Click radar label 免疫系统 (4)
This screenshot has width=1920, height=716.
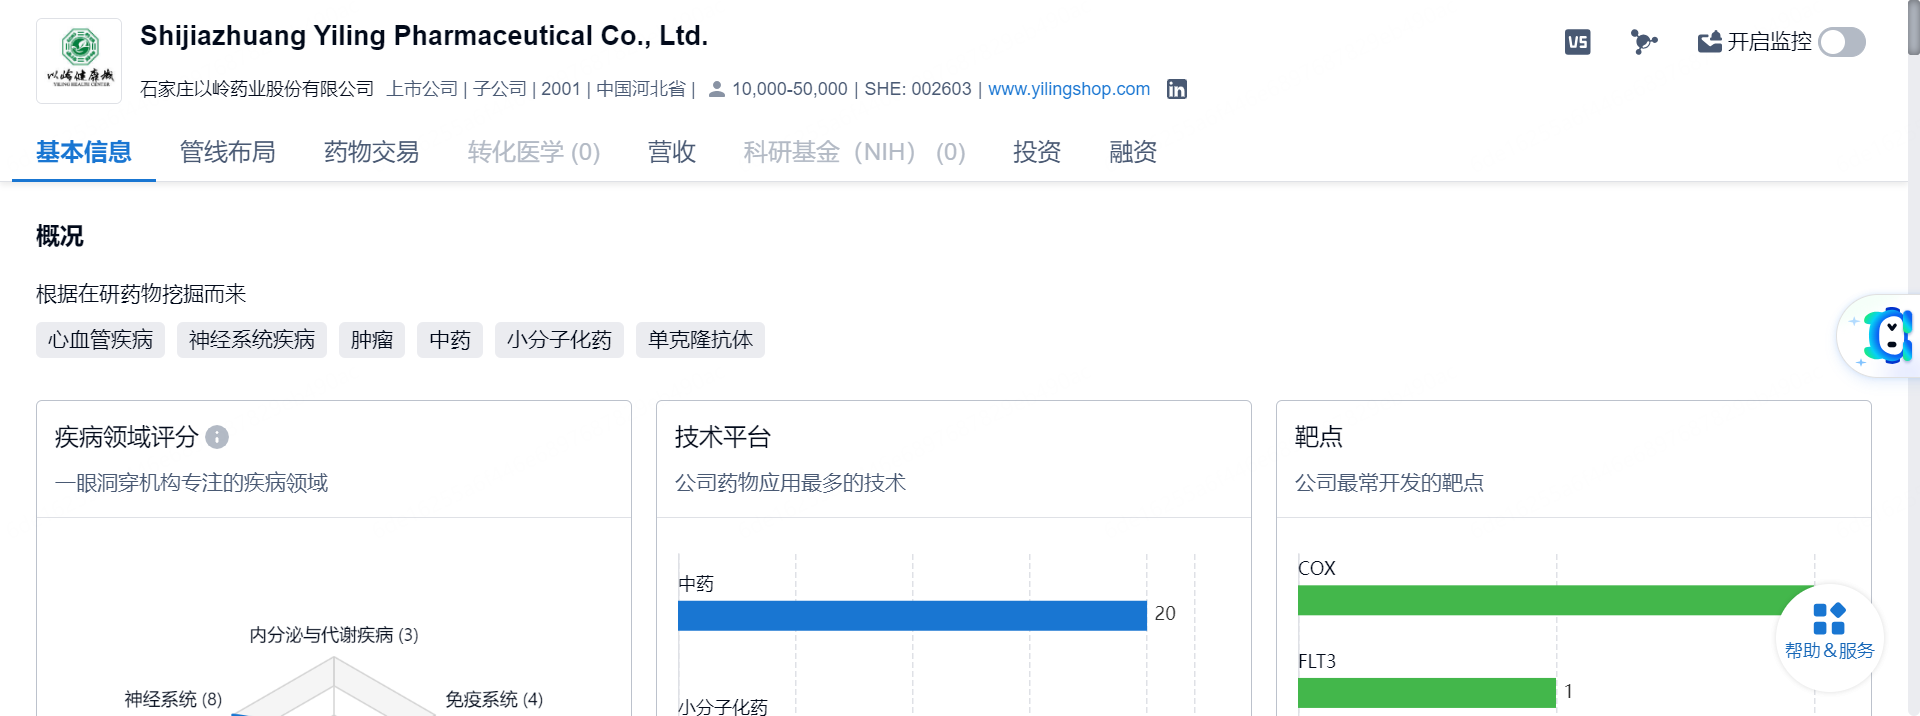(494, 699)
